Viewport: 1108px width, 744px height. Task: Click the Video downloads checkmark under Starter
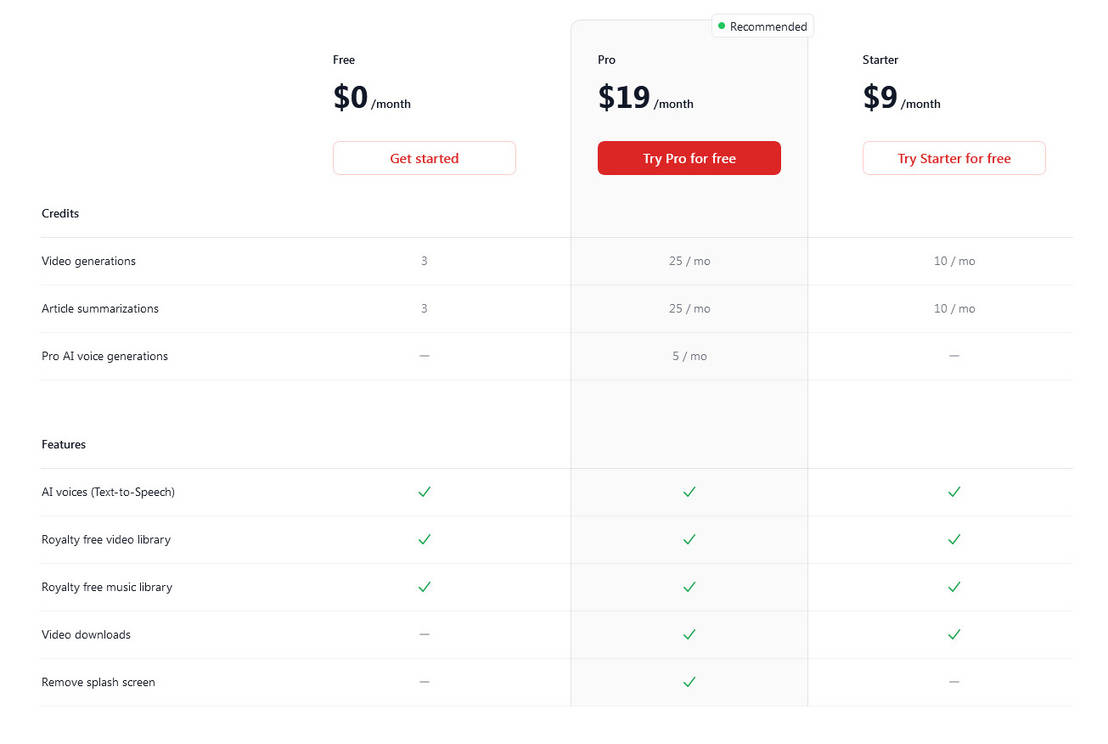953,634
